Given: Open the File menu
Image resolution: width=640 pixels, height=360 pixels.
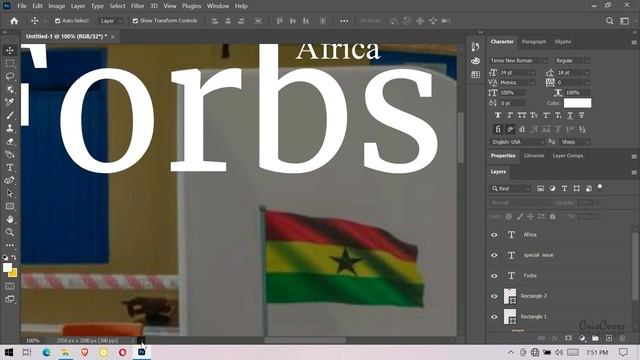Looking at the screenshot, I should (x=22, y=6).
